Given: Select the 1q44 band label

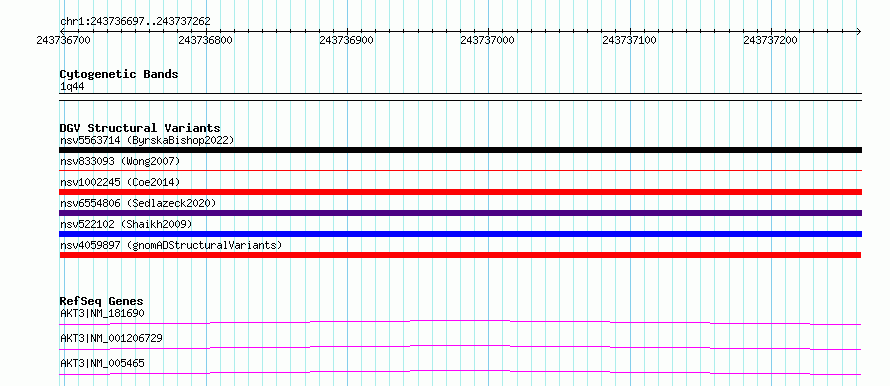Looking at the screenshot, I should [72, 86].
